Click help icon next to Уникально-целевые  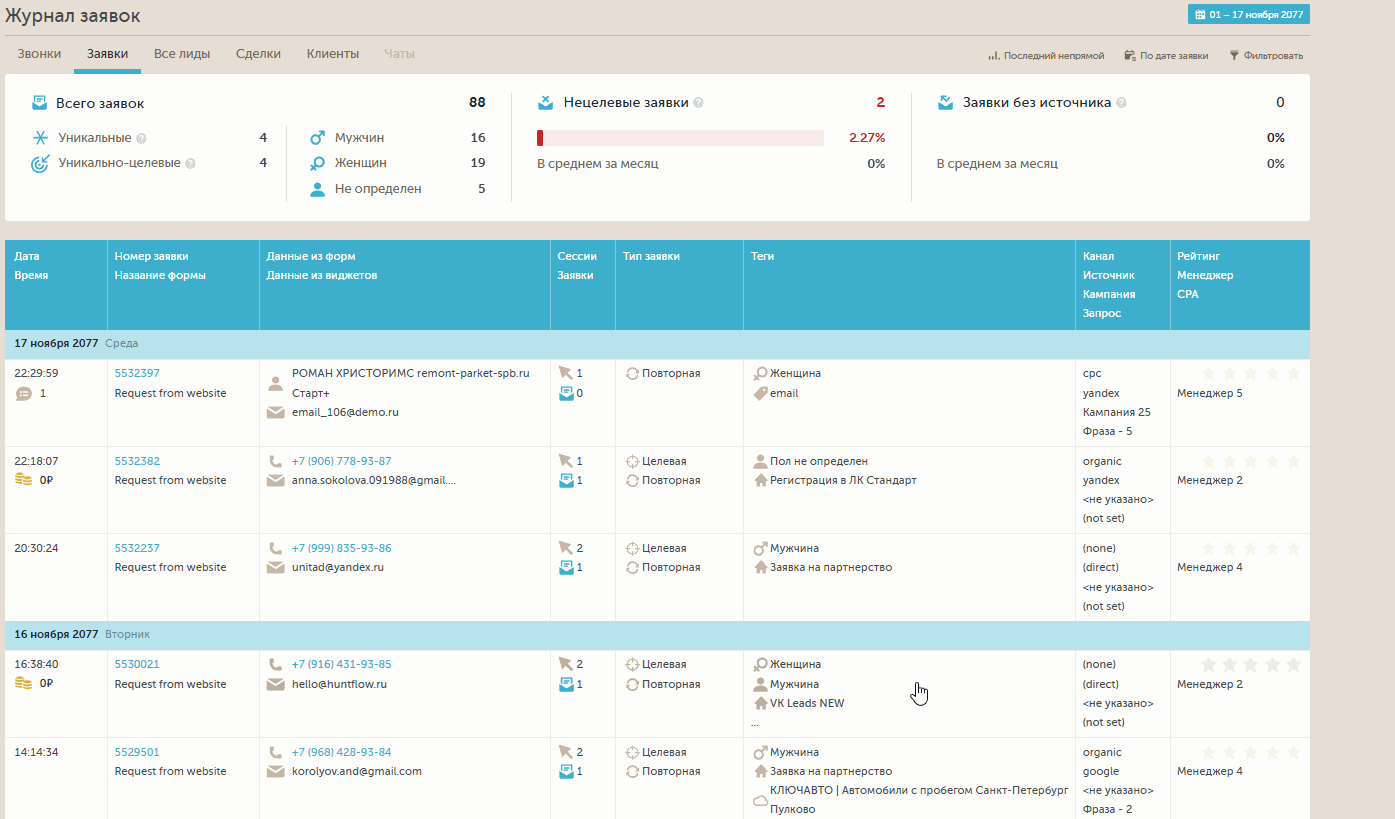[x=190, y=163]
